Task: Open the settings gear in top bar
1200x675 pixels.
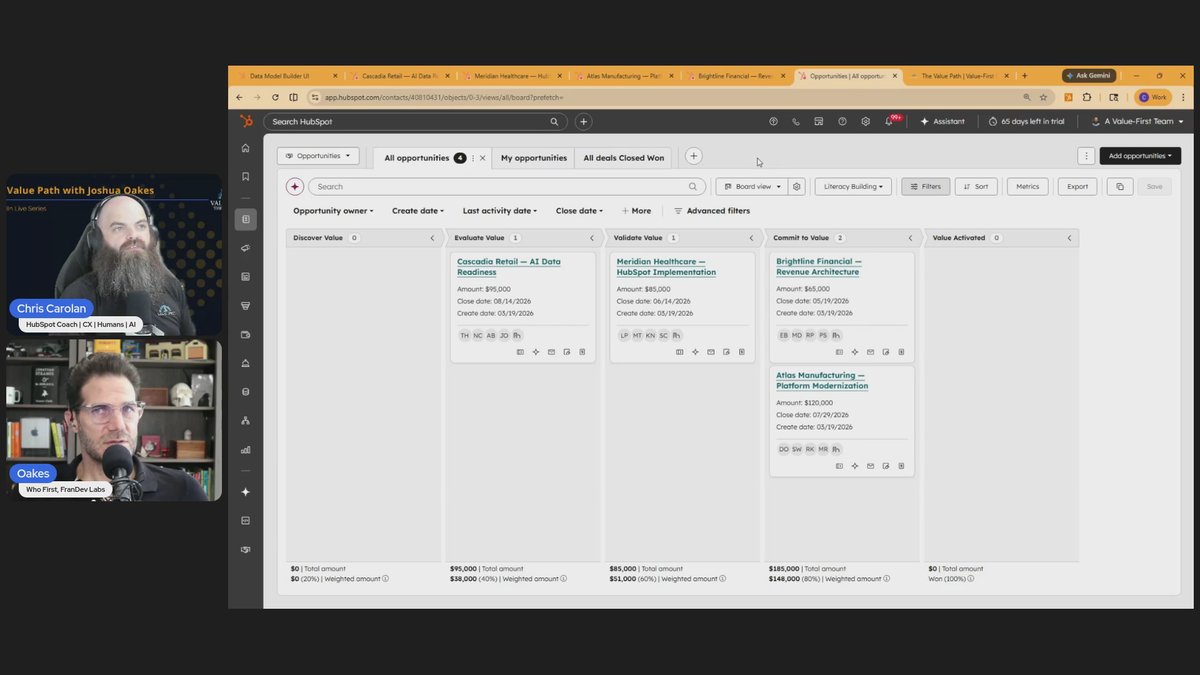Action: coord(865,121)
